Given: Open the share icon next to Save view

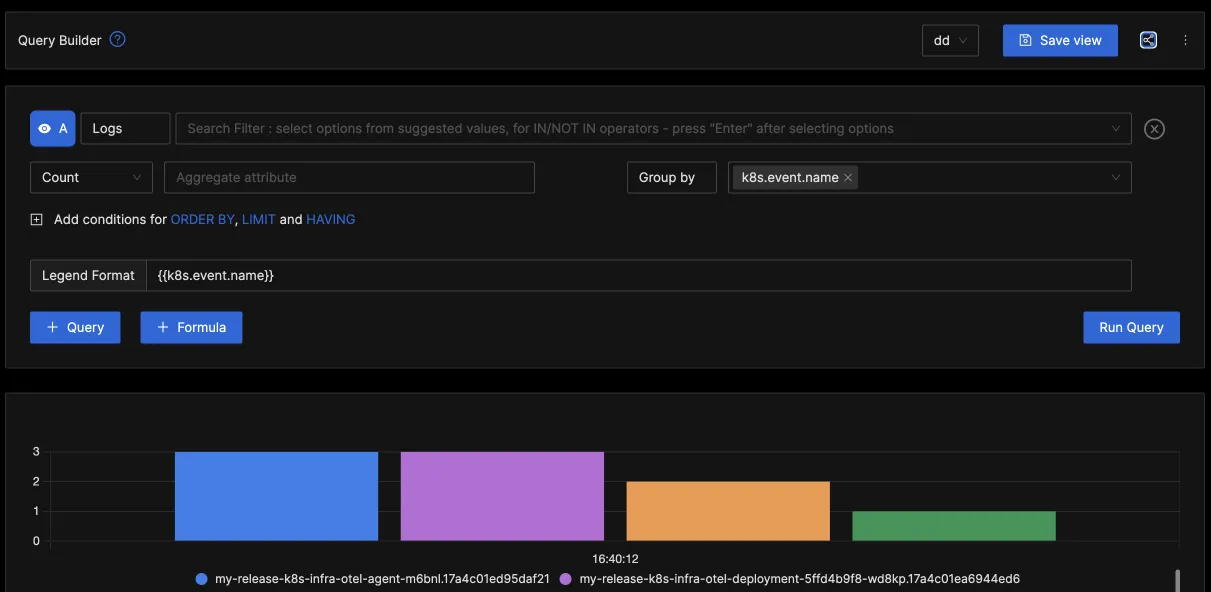Looking at the screenshot, I should [x=1148, y=40].
